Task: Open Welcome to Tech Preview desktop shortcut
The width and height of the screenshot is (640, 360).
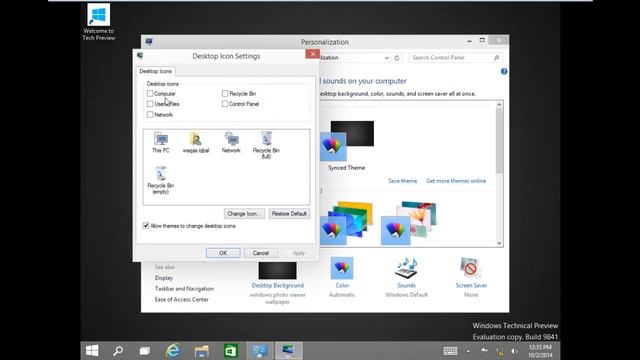Action: pos(99,22)
